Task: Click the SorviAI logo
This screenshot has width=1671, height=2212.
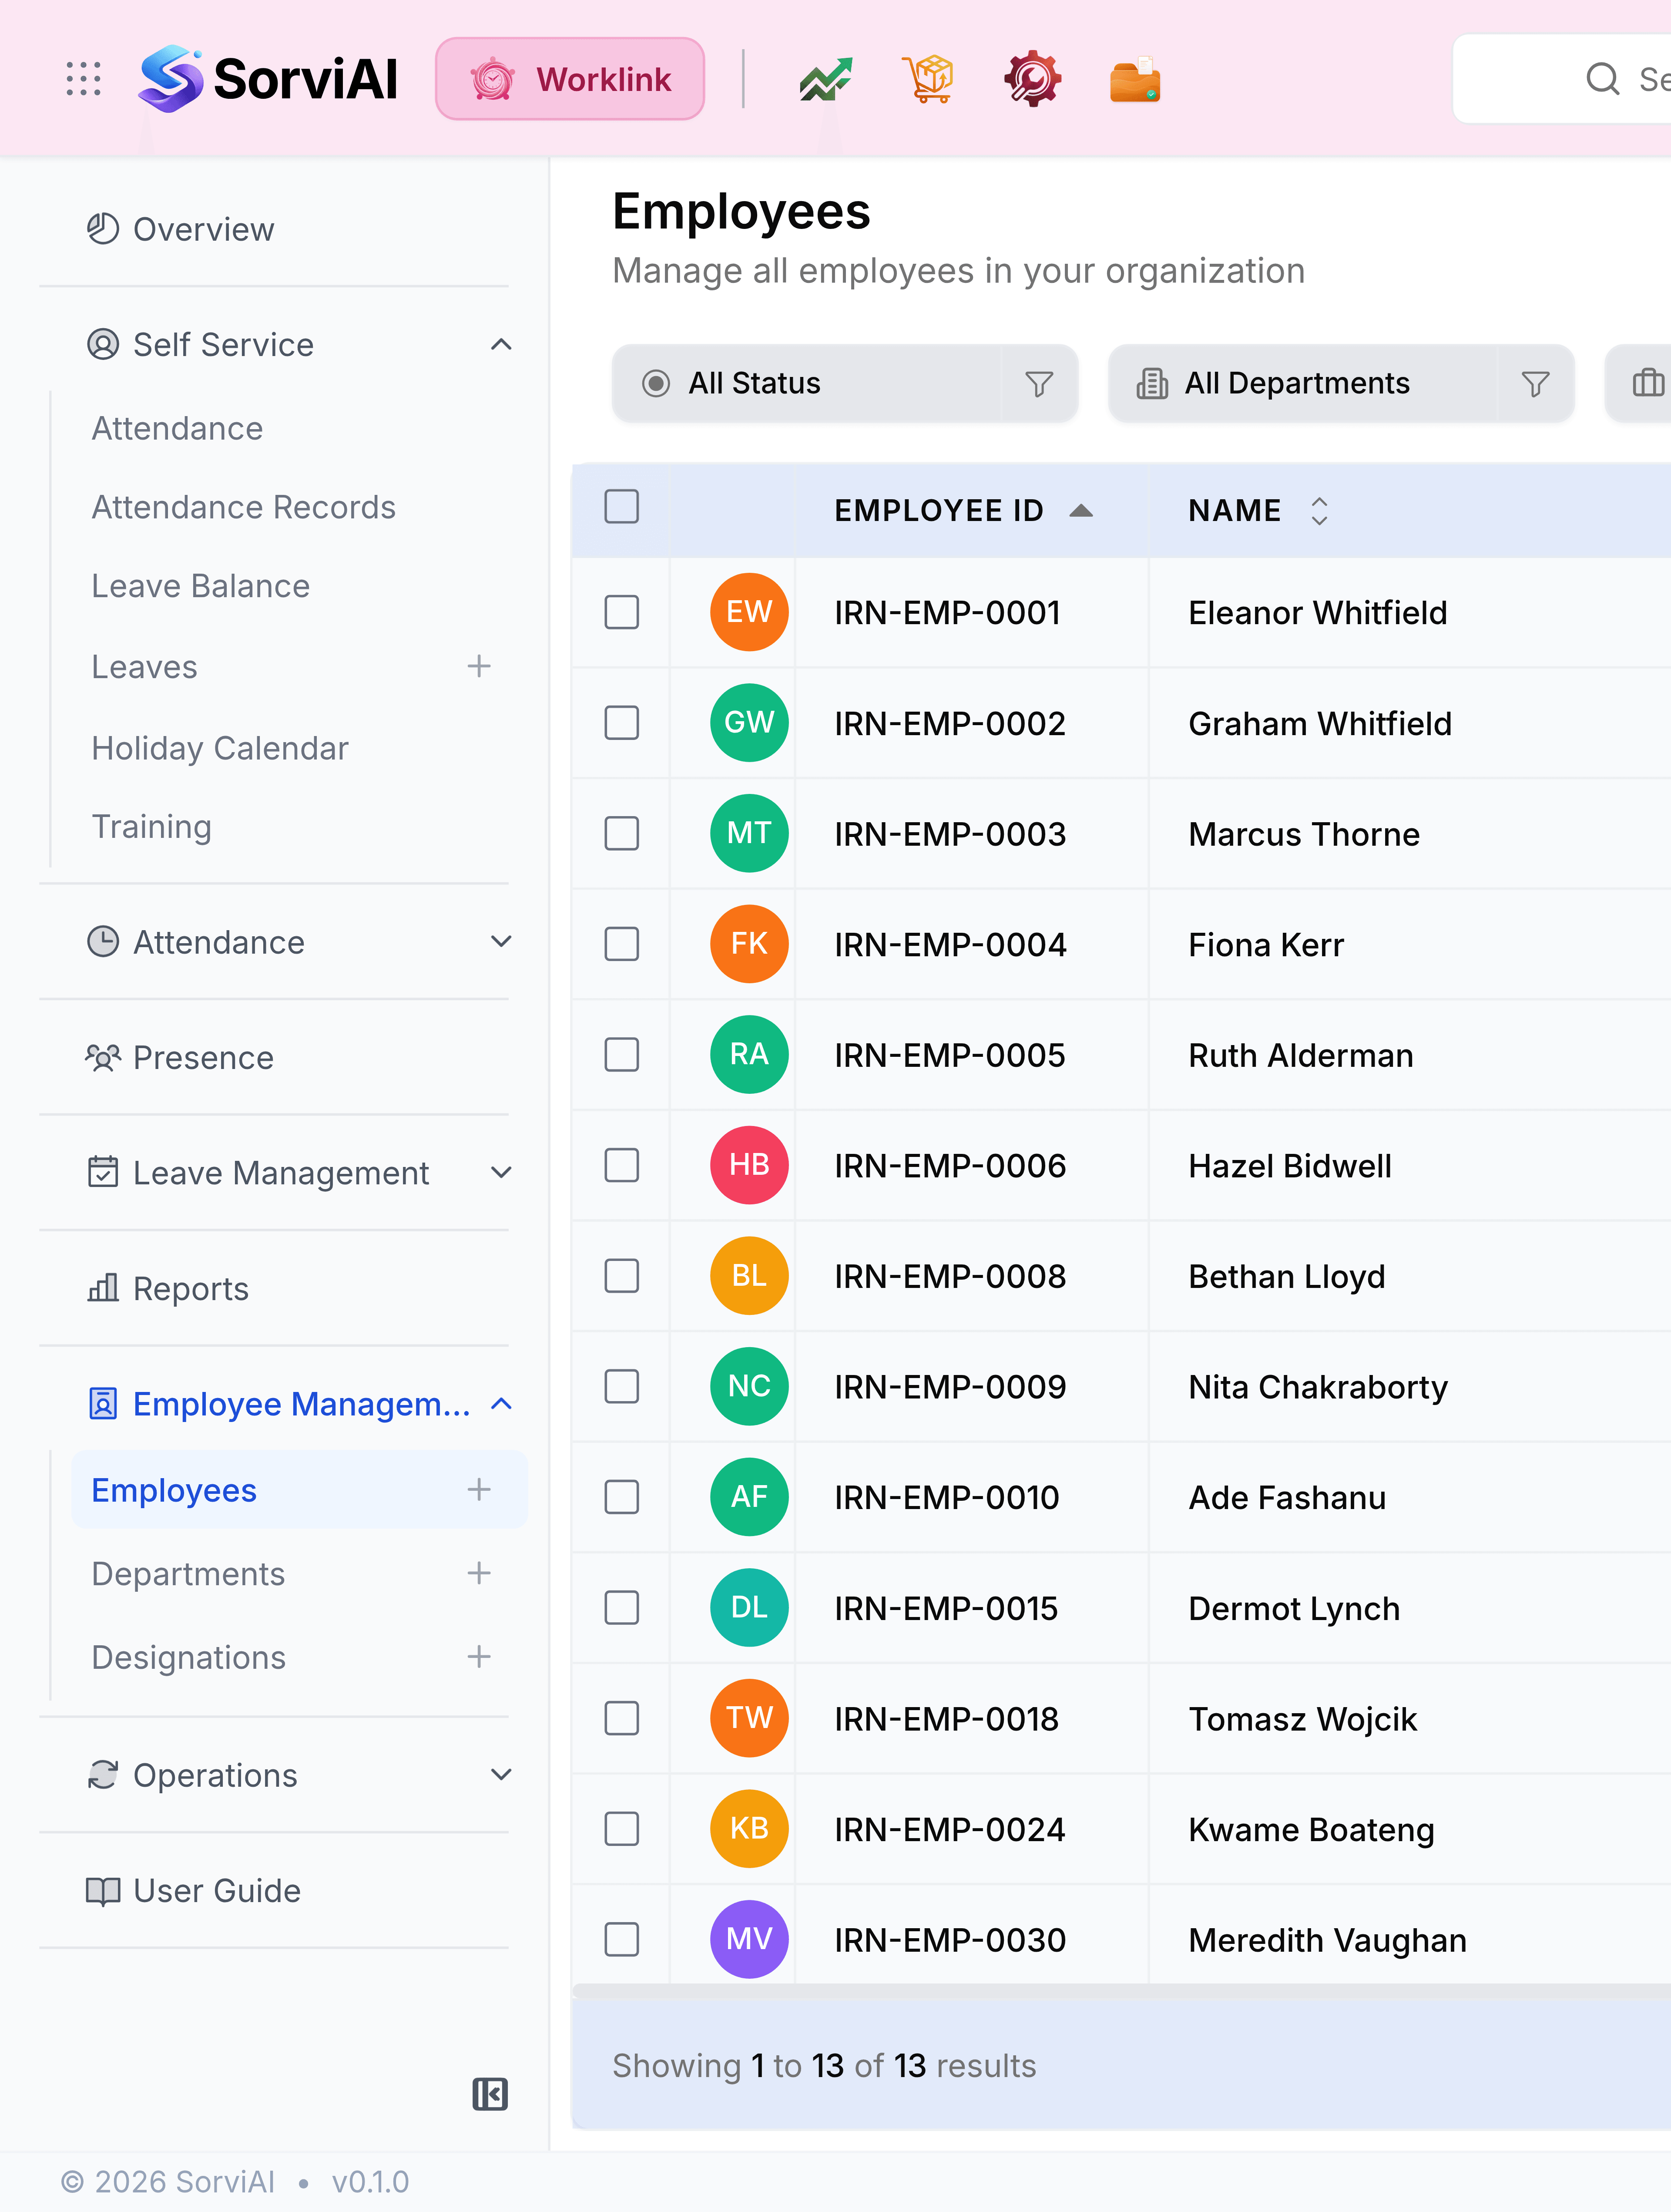Action: point(268,79)
